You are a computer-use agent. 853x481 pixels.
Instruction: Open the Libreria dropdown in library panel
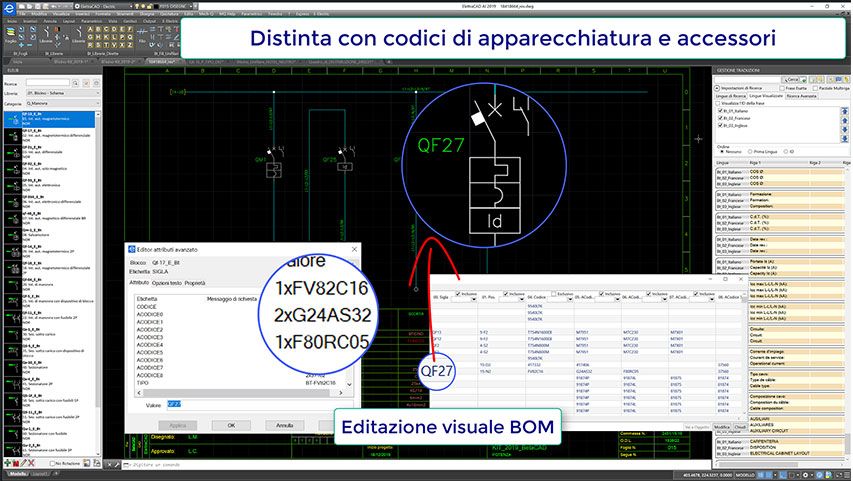coord(63,93)
